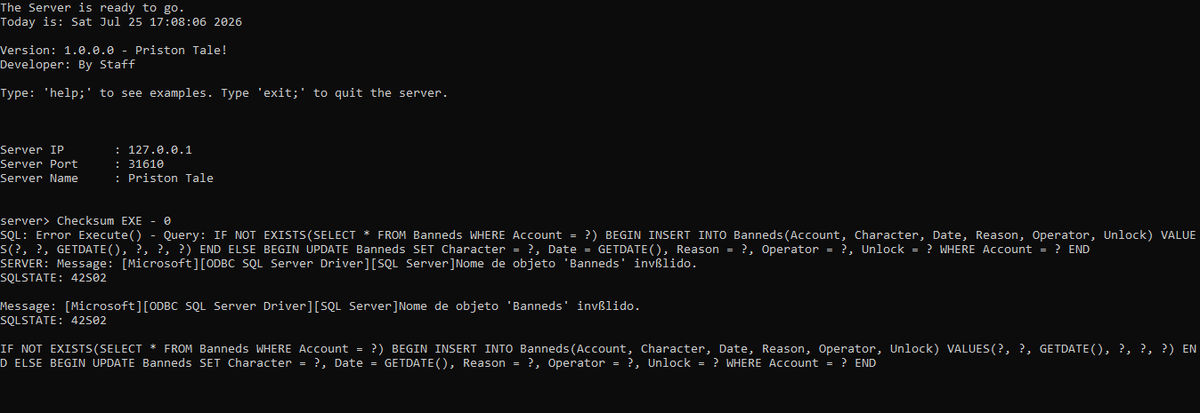Click the 'Developer: By Staff' line
1200x413 pixels.
click(x=68, y=64)
